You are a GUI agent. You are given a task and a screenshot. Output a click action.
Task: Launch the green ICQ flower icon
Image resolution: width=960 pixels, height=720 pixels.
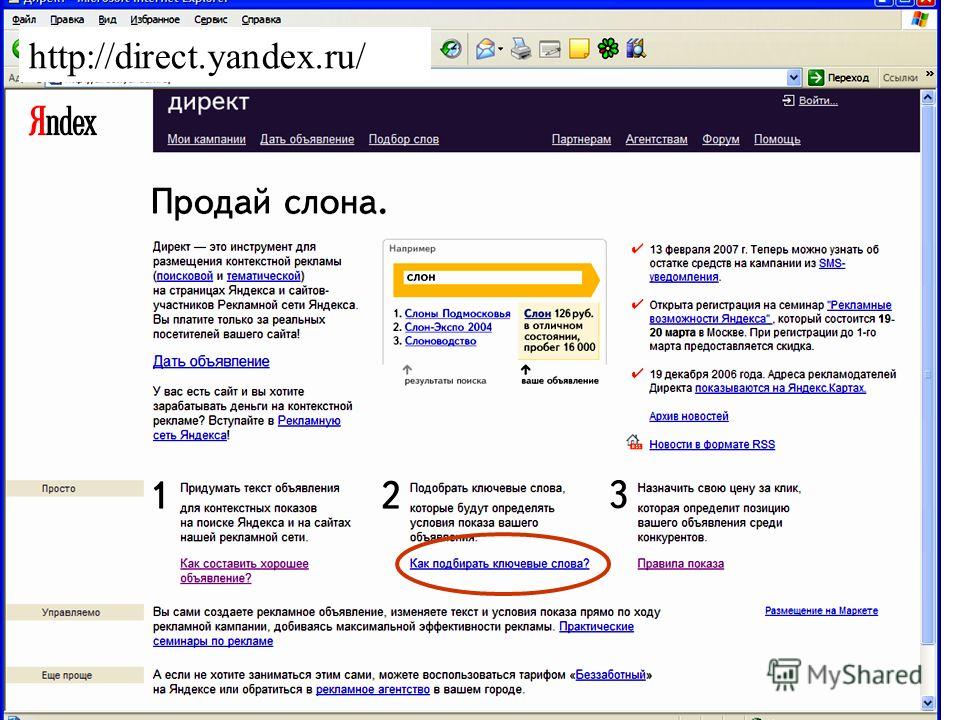(x=608, y=48)
